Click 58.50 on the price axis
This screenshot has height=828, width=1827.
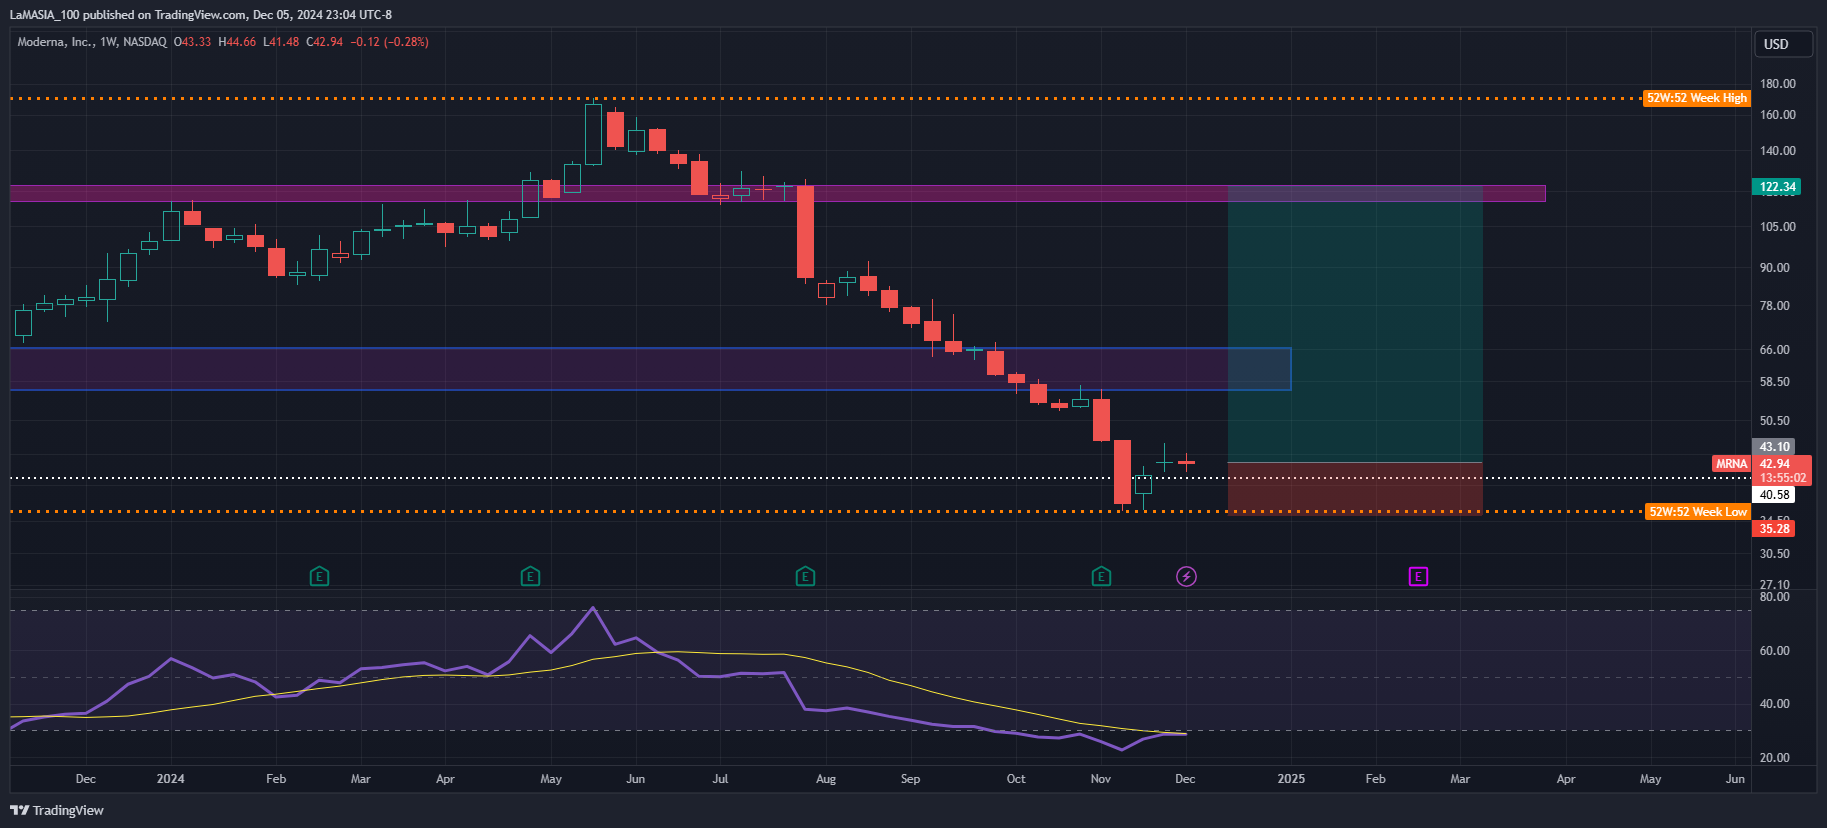click(x=1775, y=382)
